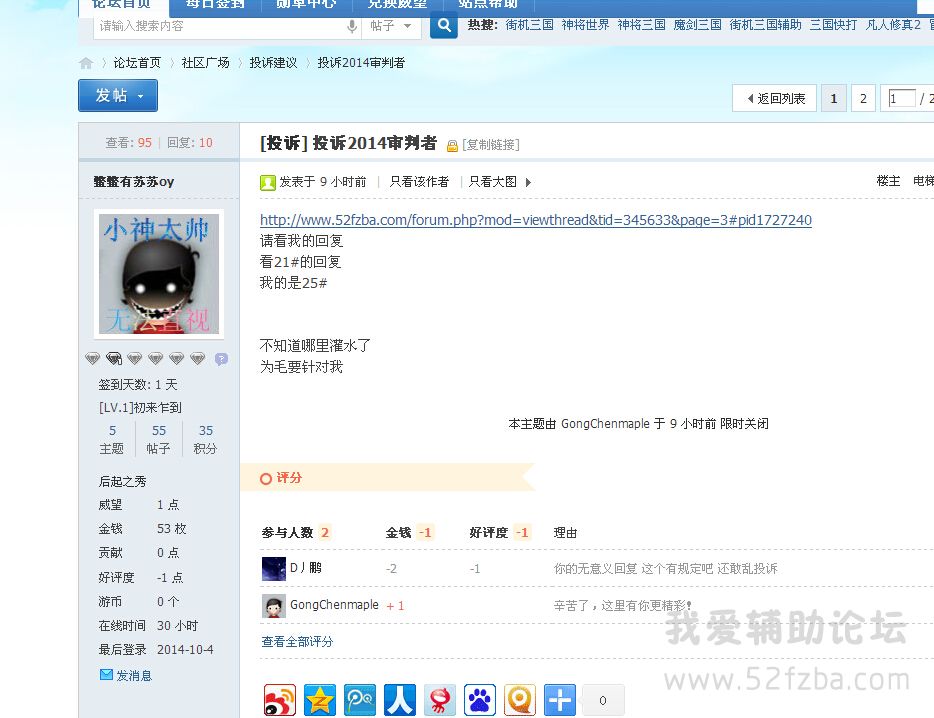Viewport: 934px width, 718px height.
Task: Click hot search 街机三国辅助
Action: pyautogui.click(x=765, y=25)
